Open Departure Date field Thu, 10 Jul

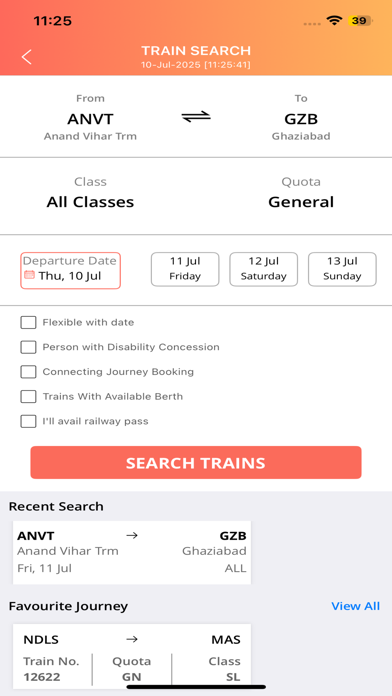70,270
